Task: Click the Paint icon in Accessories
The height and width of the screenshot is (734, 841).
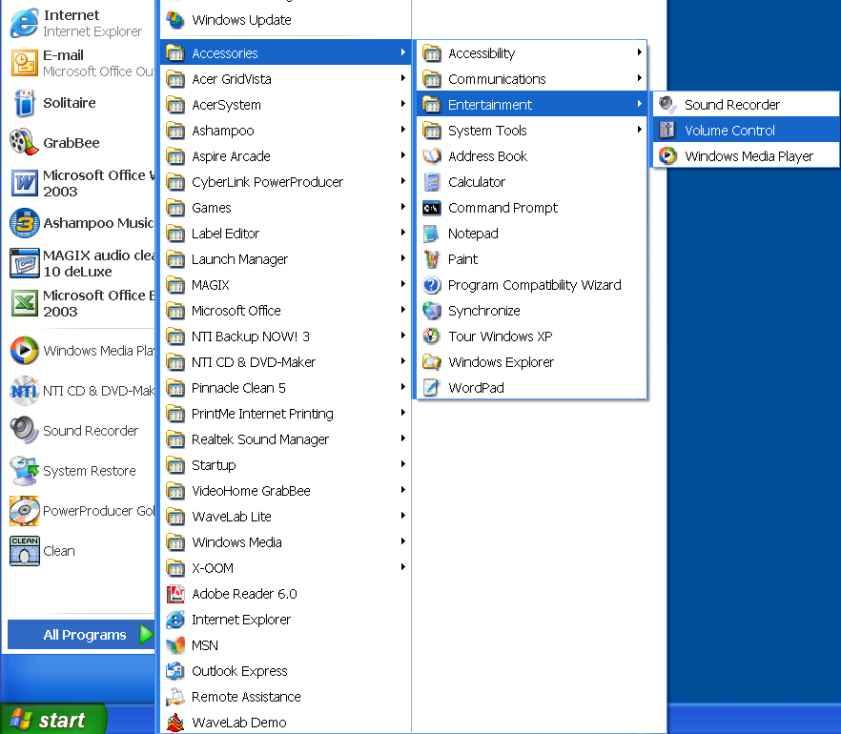Action: (432, 259)
